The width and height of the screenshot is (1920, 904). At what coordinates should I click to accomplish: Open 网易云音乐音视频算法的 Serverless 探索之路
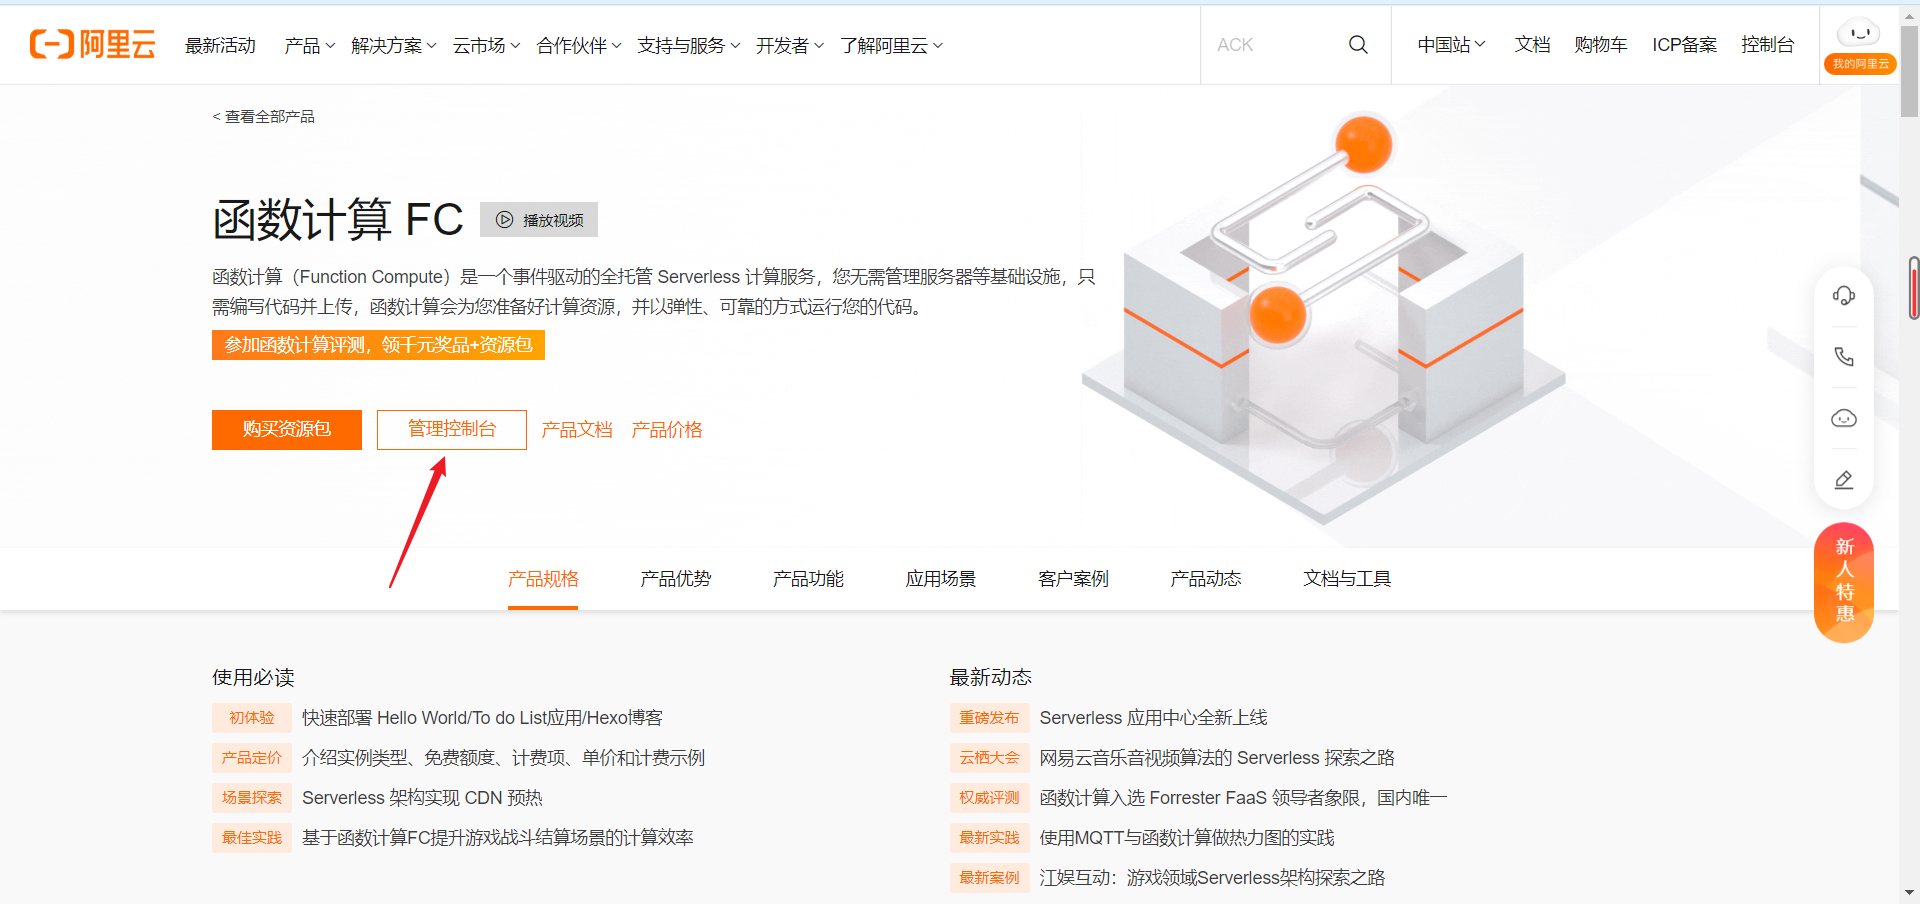click(x=1217, y=758)
